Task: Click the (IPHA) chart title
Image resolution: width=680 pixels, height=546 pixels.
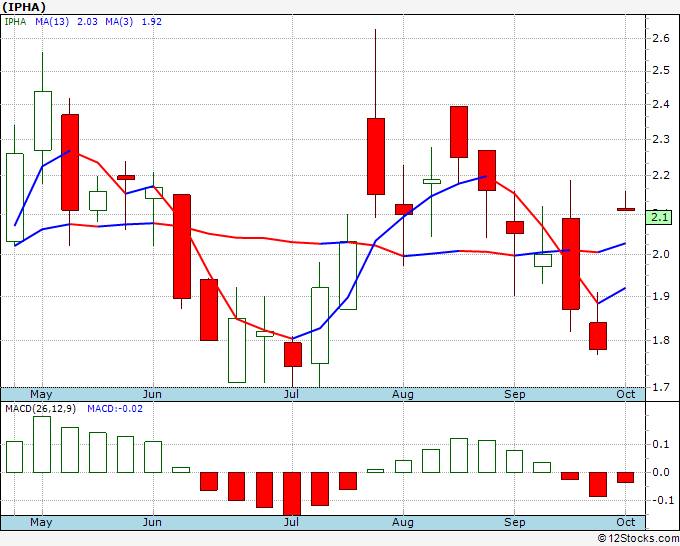Action: point(24,7)
